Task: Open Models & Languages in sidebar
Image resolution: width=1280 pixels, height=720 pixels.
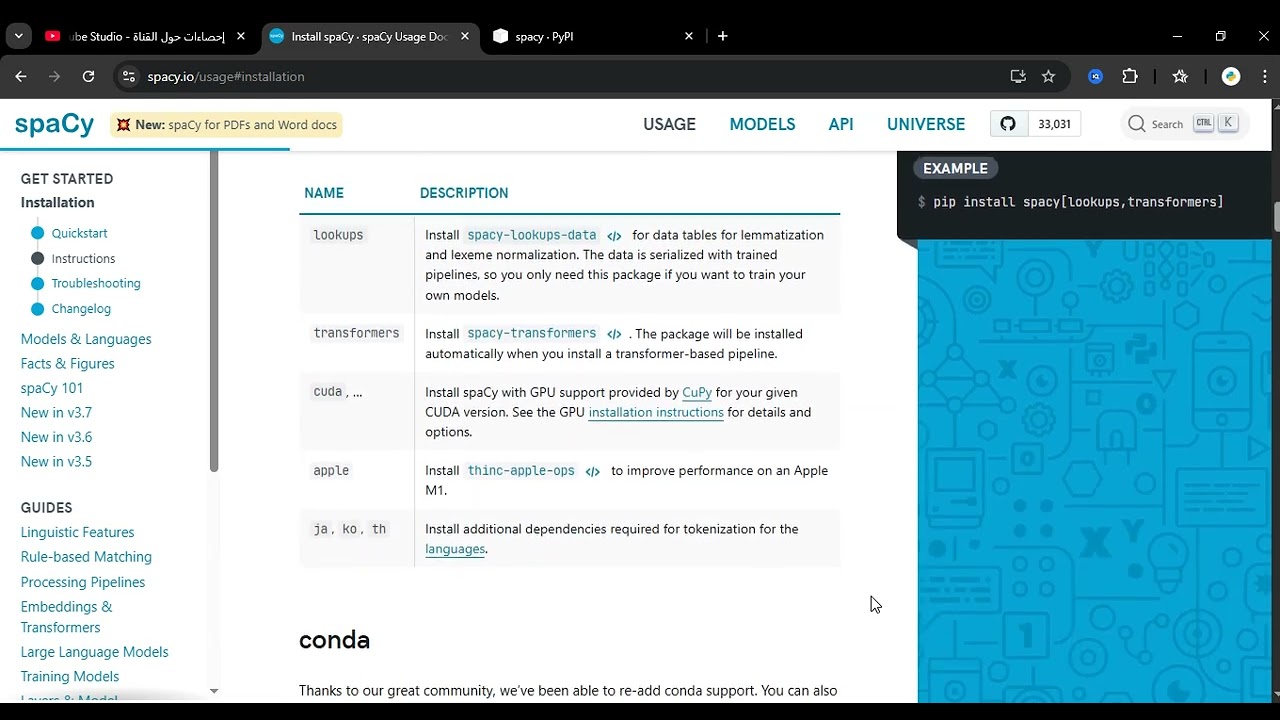Action: [x=86, y=339]
